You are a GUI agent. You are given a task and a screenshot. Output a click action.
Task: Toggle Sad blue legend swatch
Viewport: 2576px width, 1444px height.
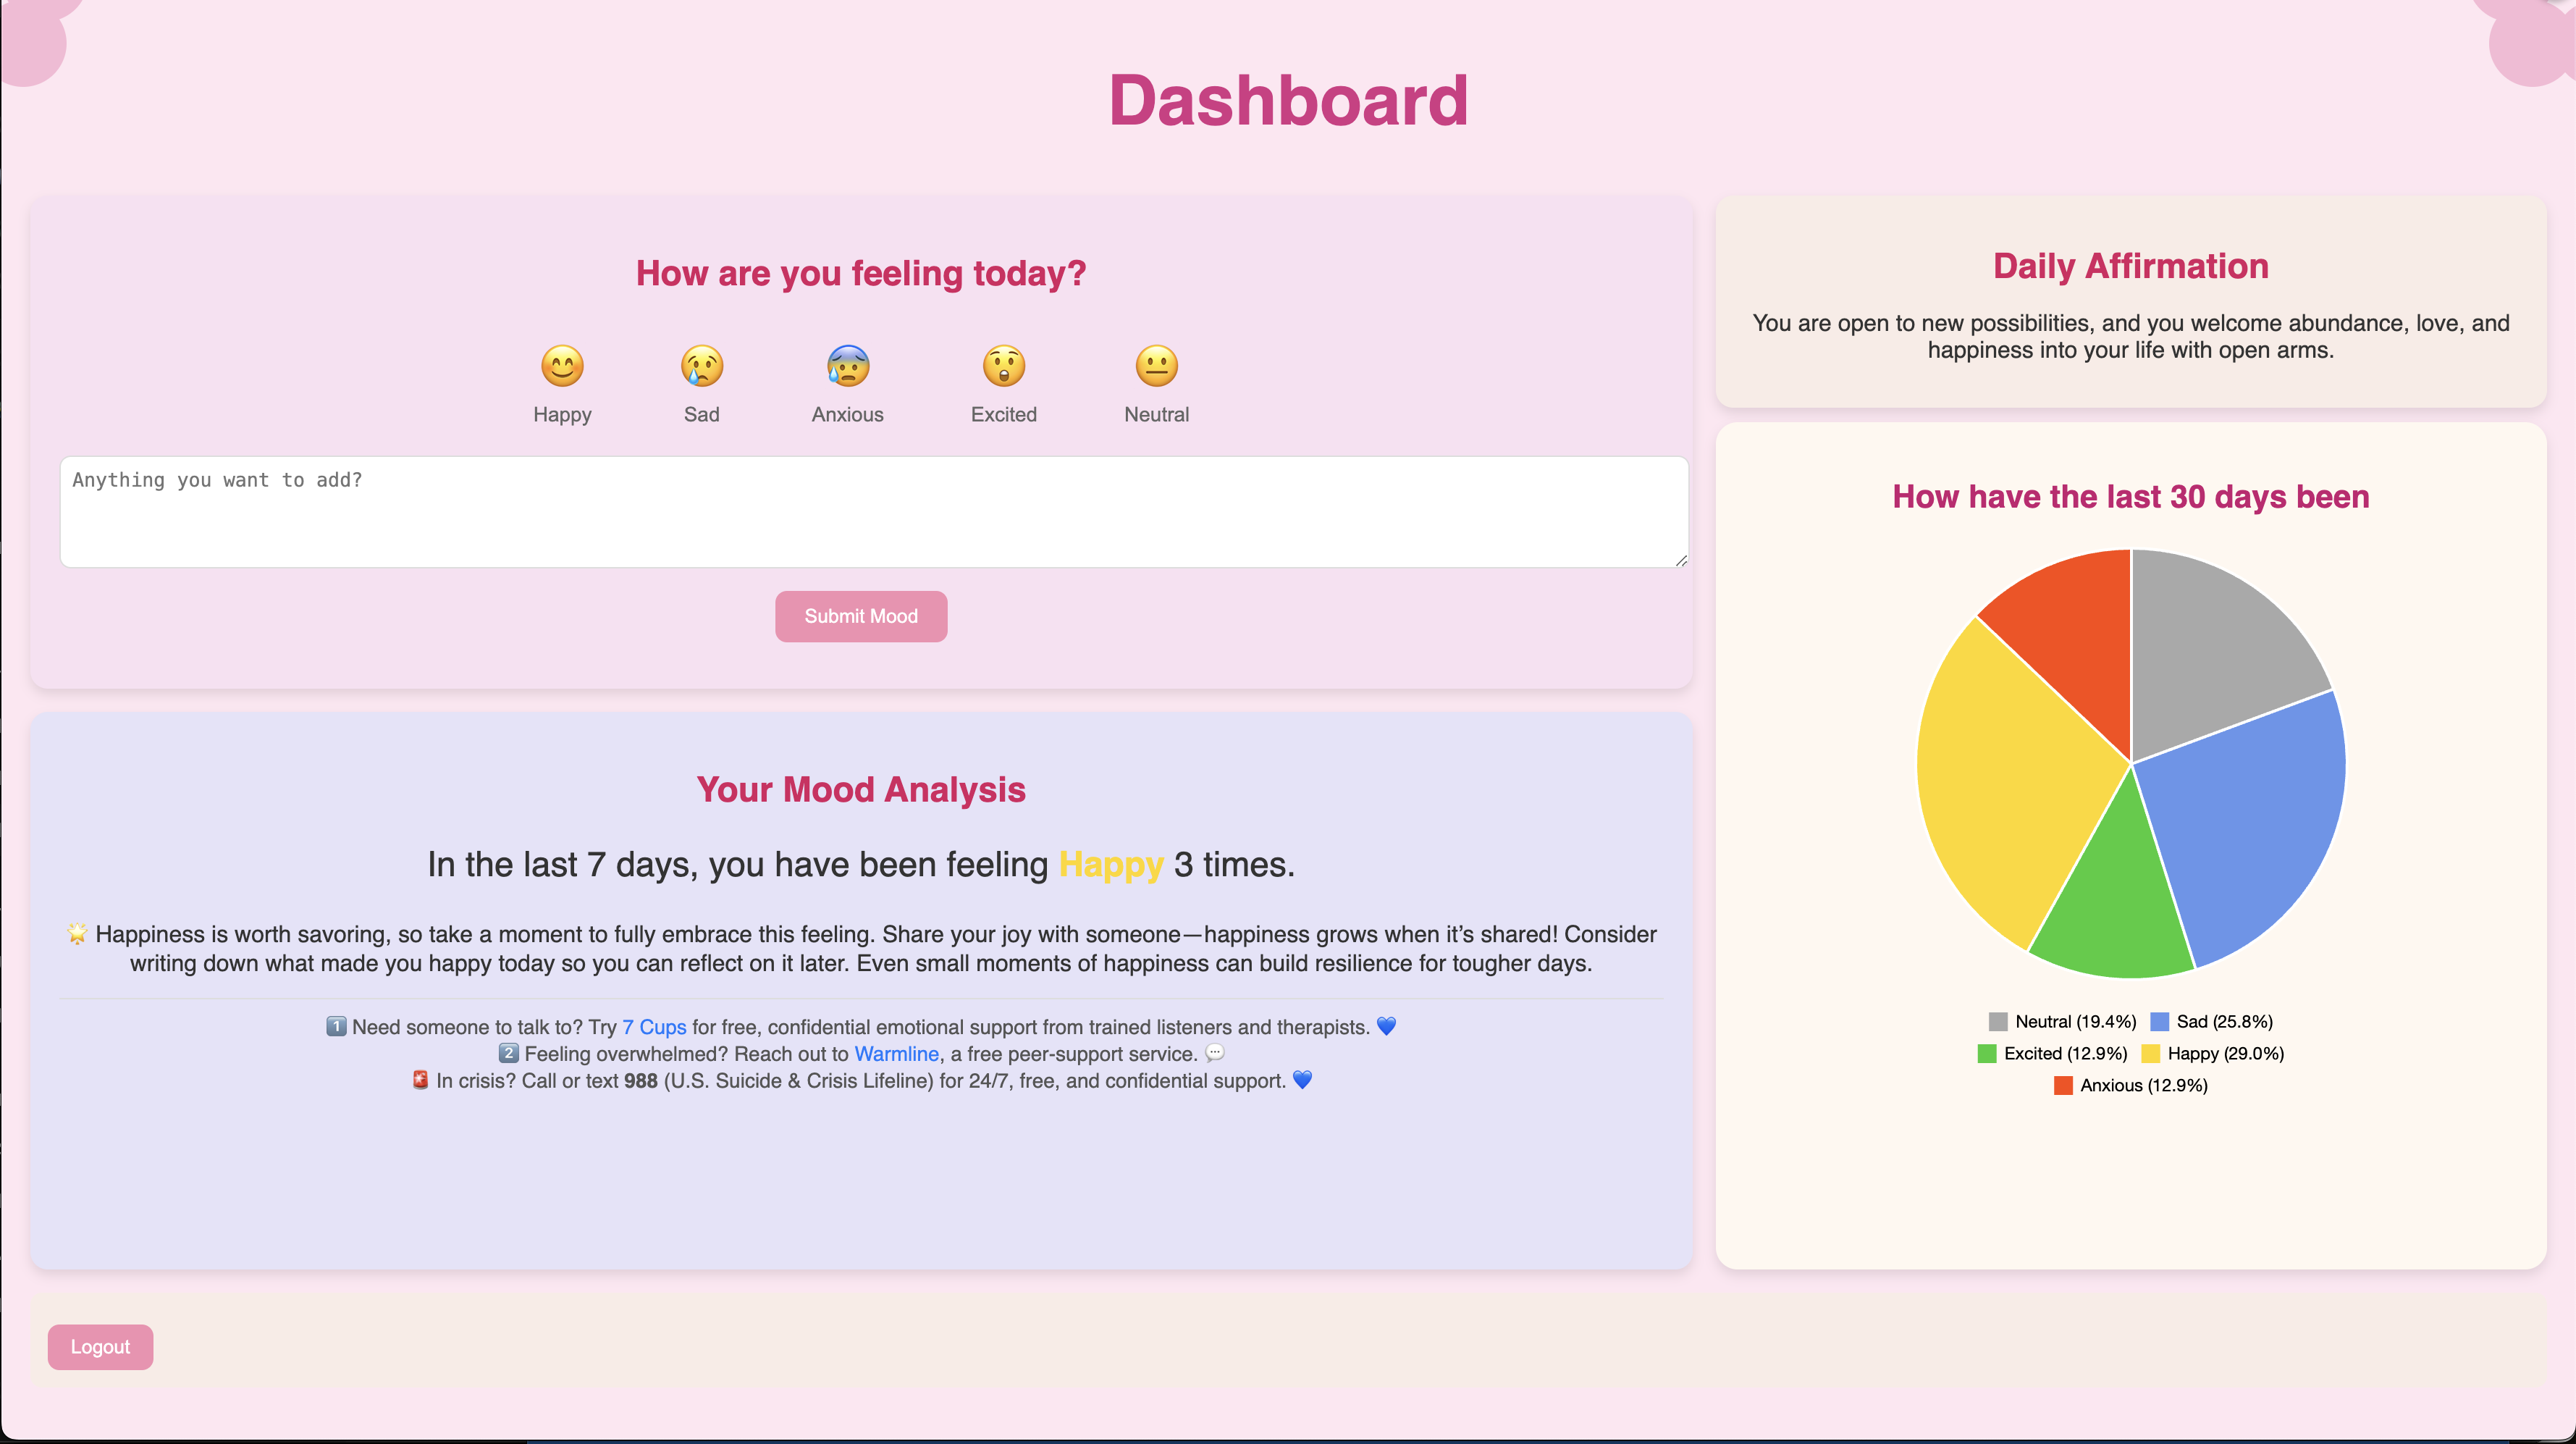pyautogui.click(x=2160, y=1022)
